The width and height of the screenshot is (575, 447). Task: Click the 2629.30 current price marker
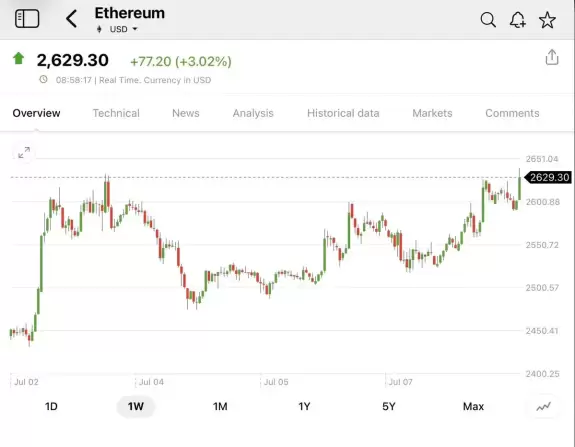coord(548,177)
